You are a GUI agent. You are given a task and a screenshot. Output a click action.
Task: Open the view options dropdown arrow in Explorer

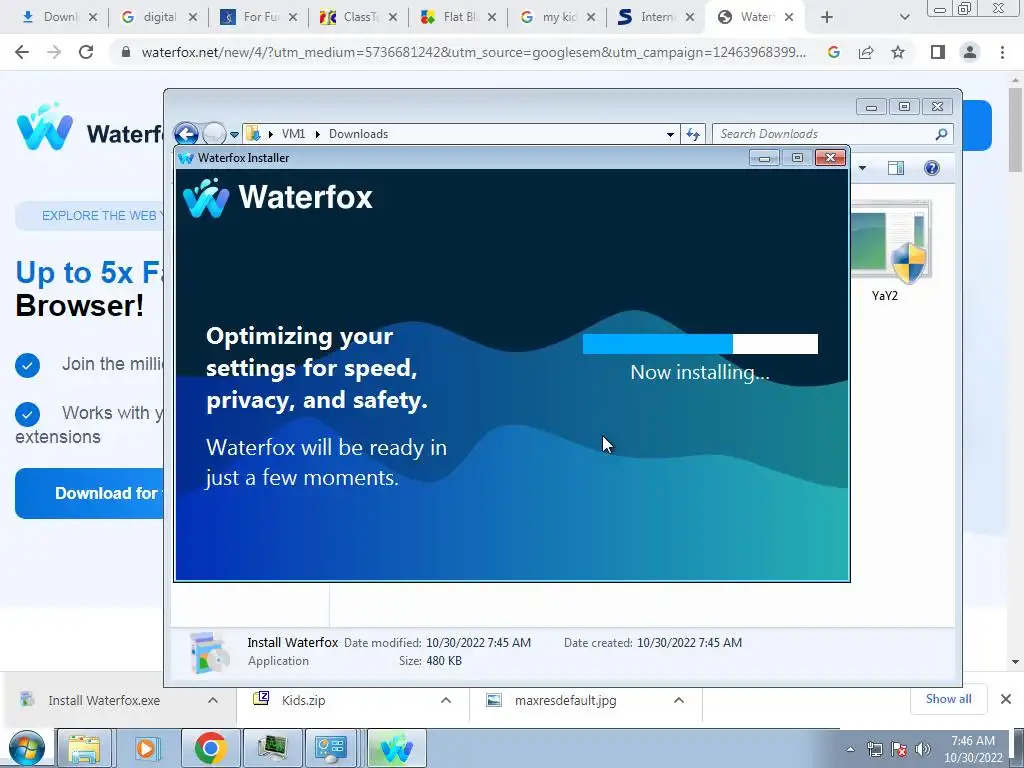862,168
